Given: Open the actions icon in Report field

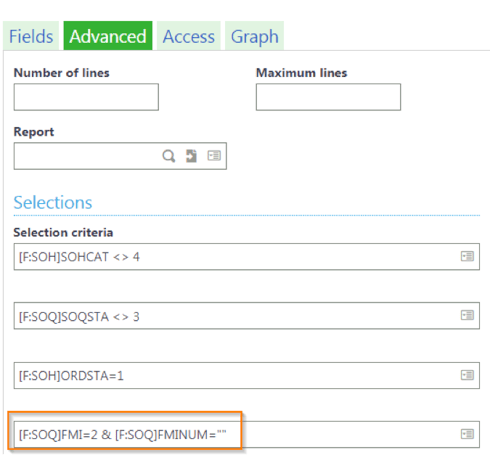Looking at the screenshot, I should click(x=214, y=156).
